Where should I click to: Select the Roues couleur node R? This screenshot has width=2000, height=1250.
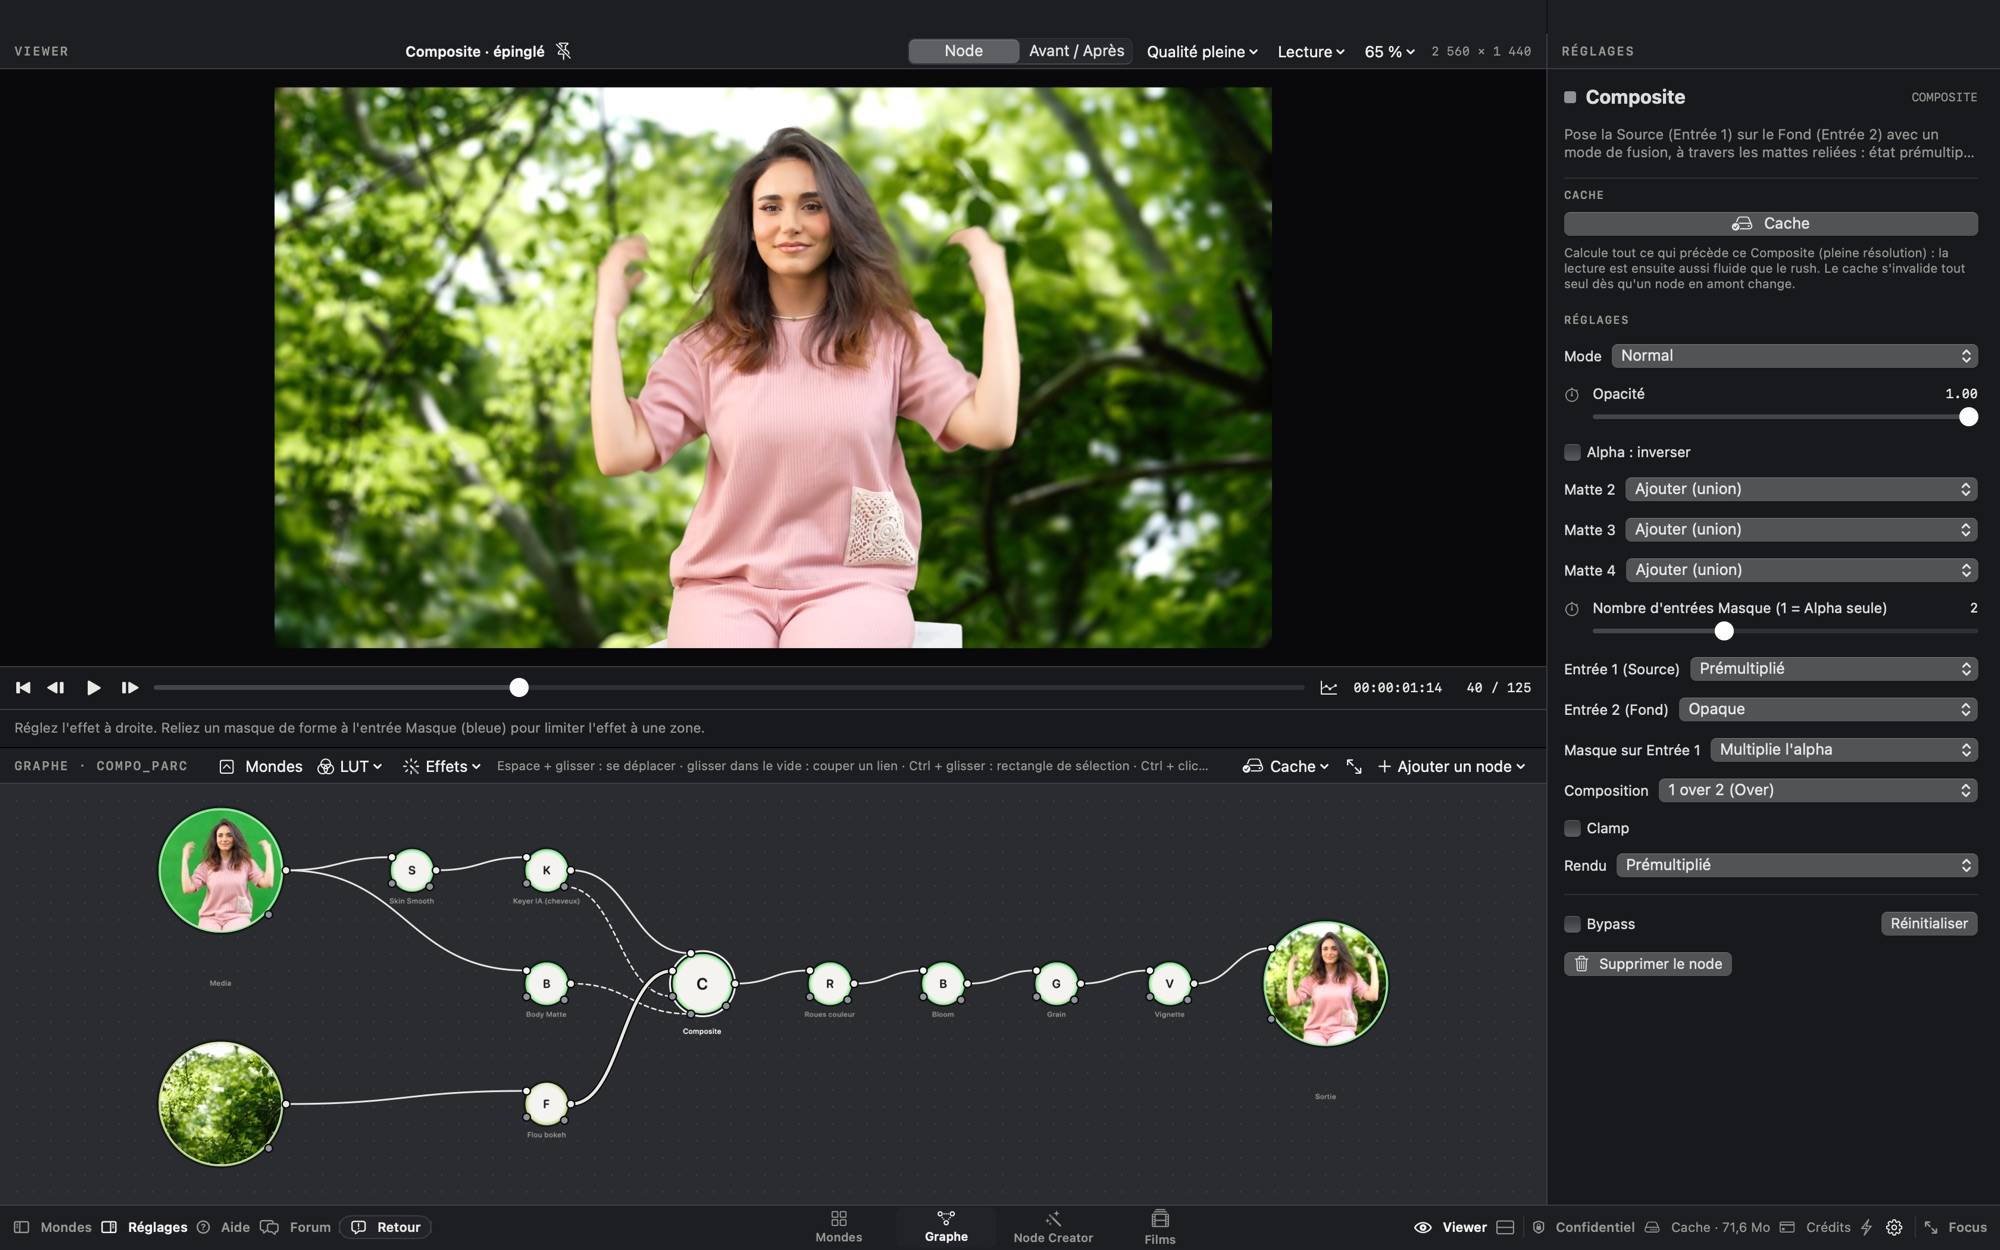click(x=830, y=984)
